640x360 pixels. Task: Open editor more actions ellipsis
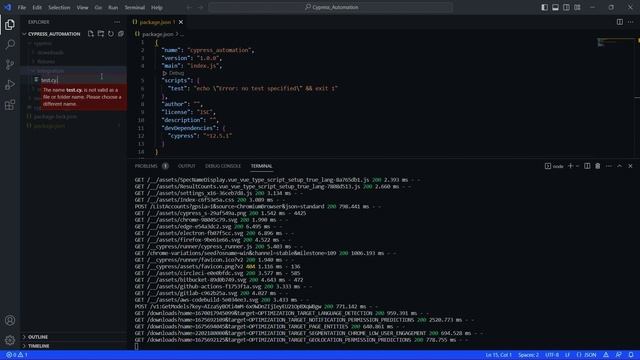pyautogui.click(x=631, y=22)
